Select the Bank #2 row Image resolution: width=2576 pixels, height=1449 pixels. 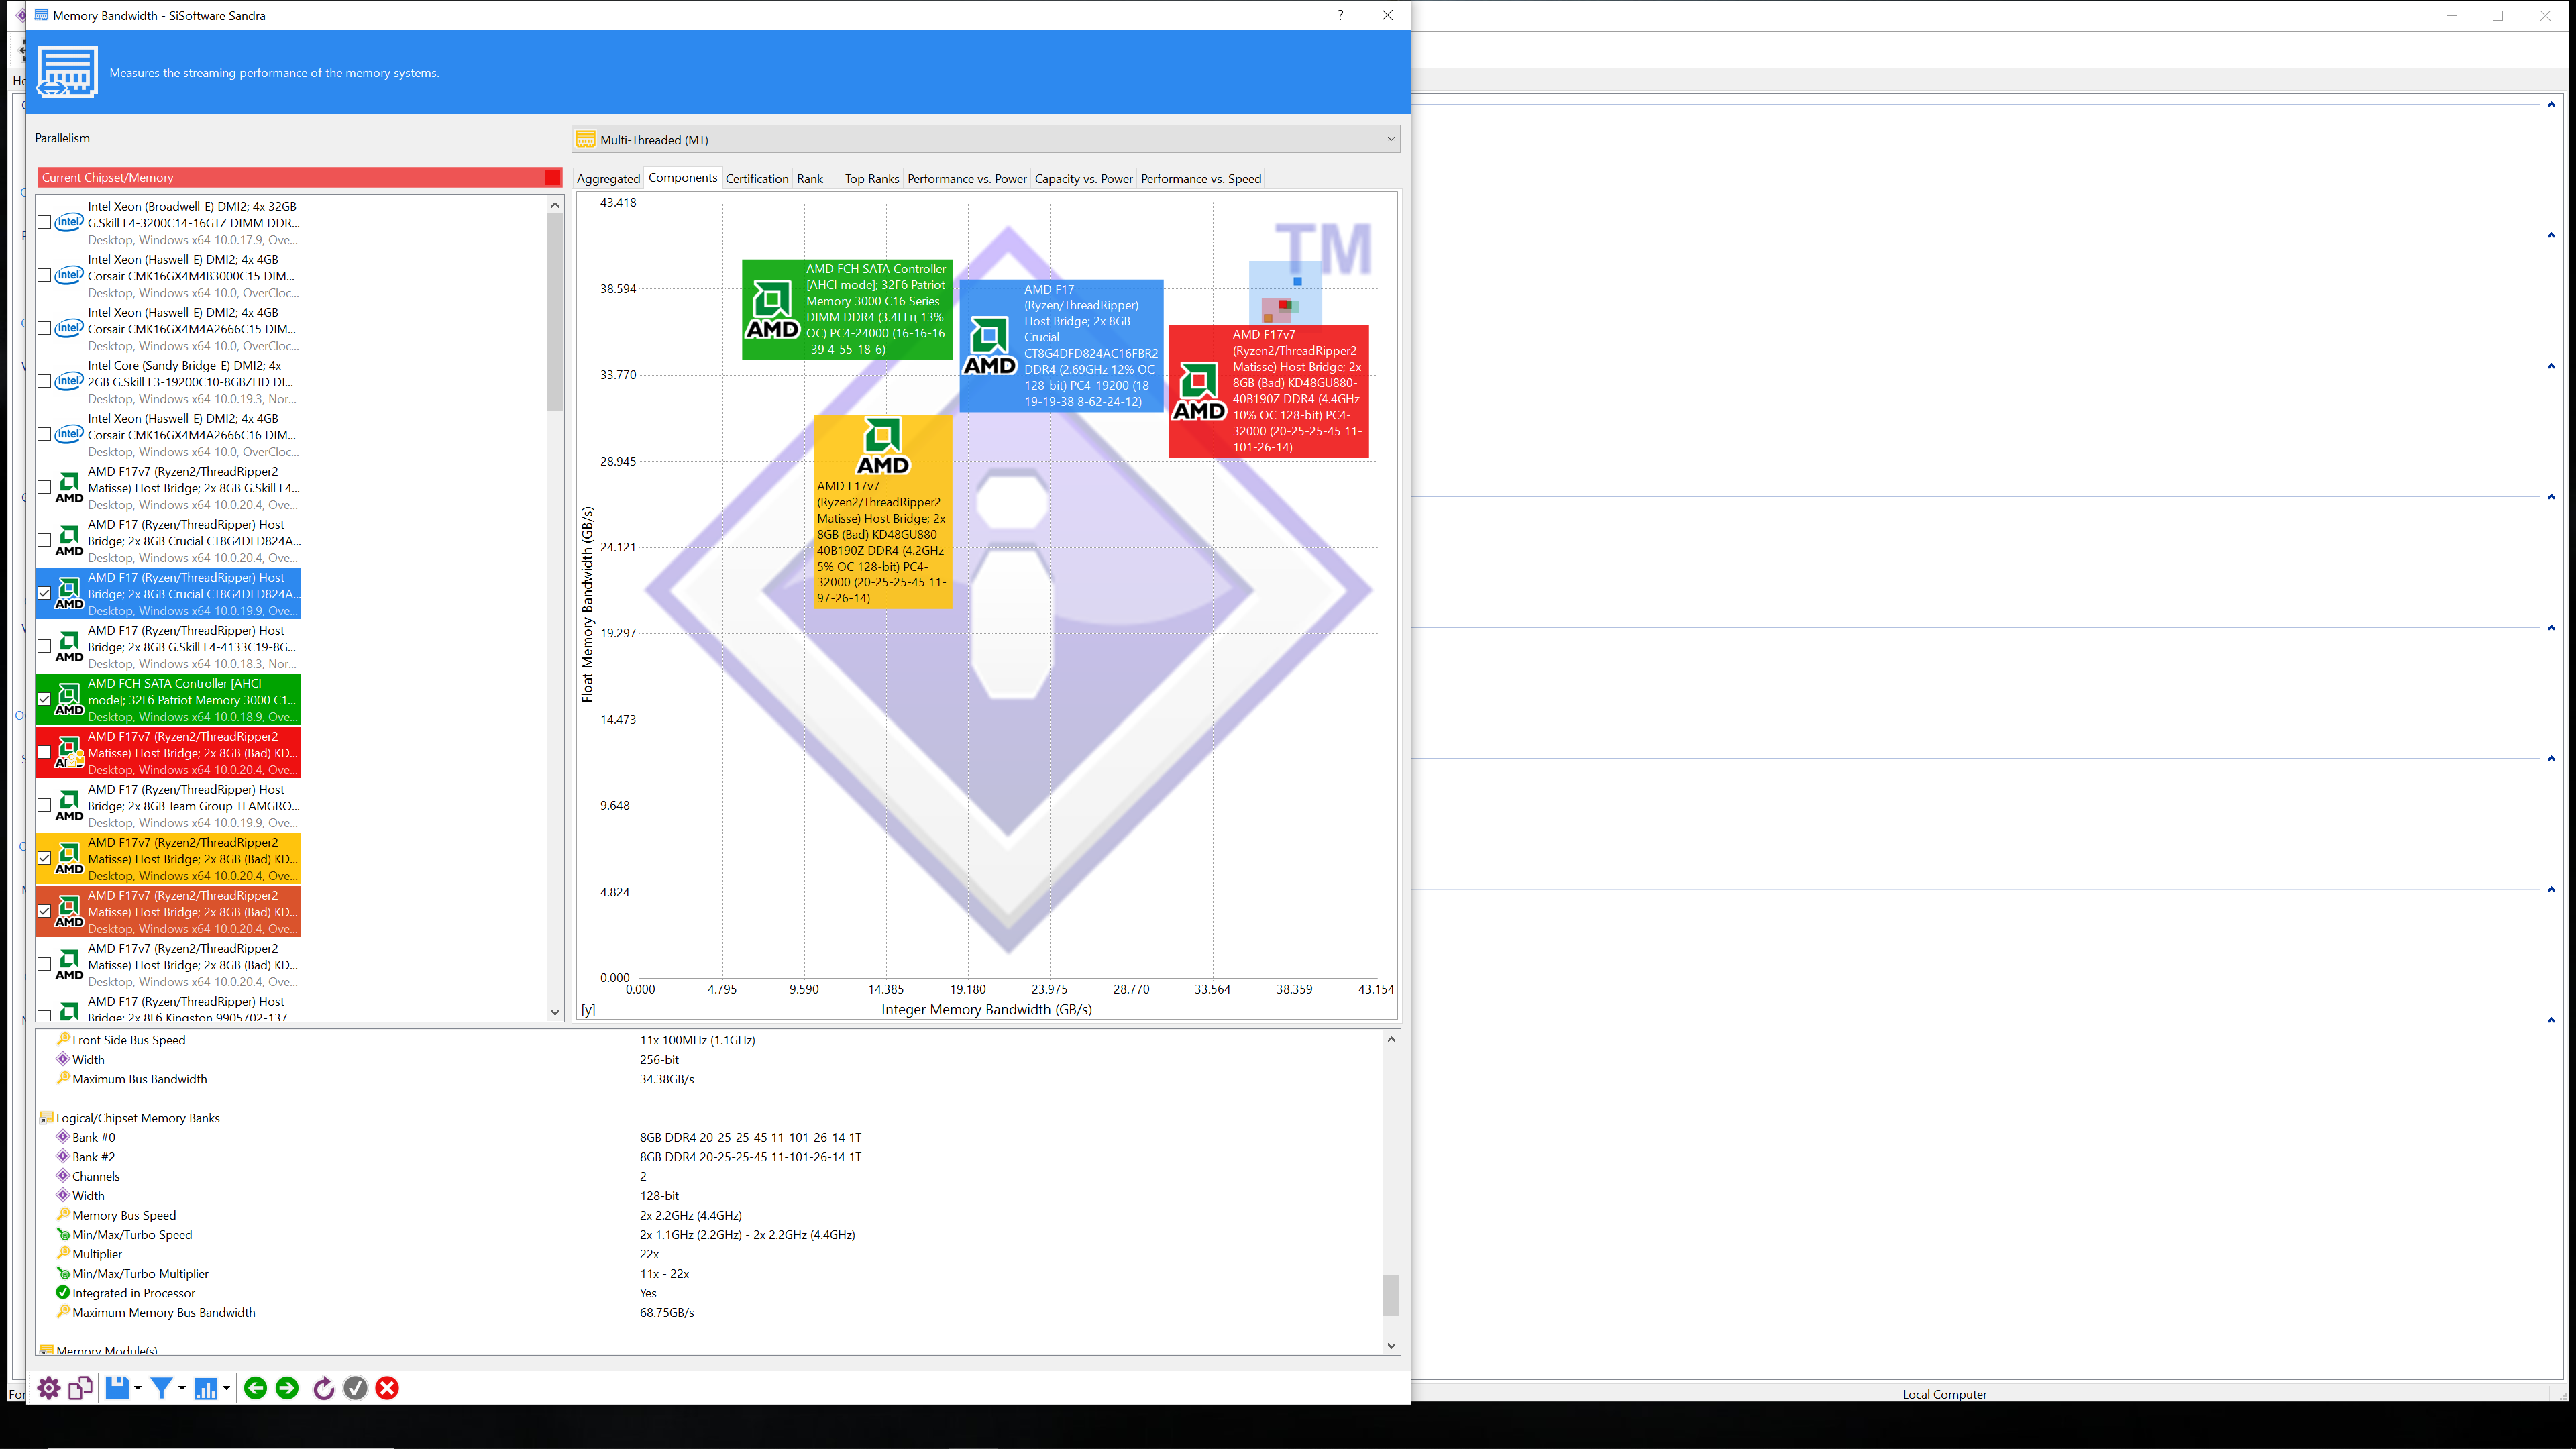(710, 1157)
